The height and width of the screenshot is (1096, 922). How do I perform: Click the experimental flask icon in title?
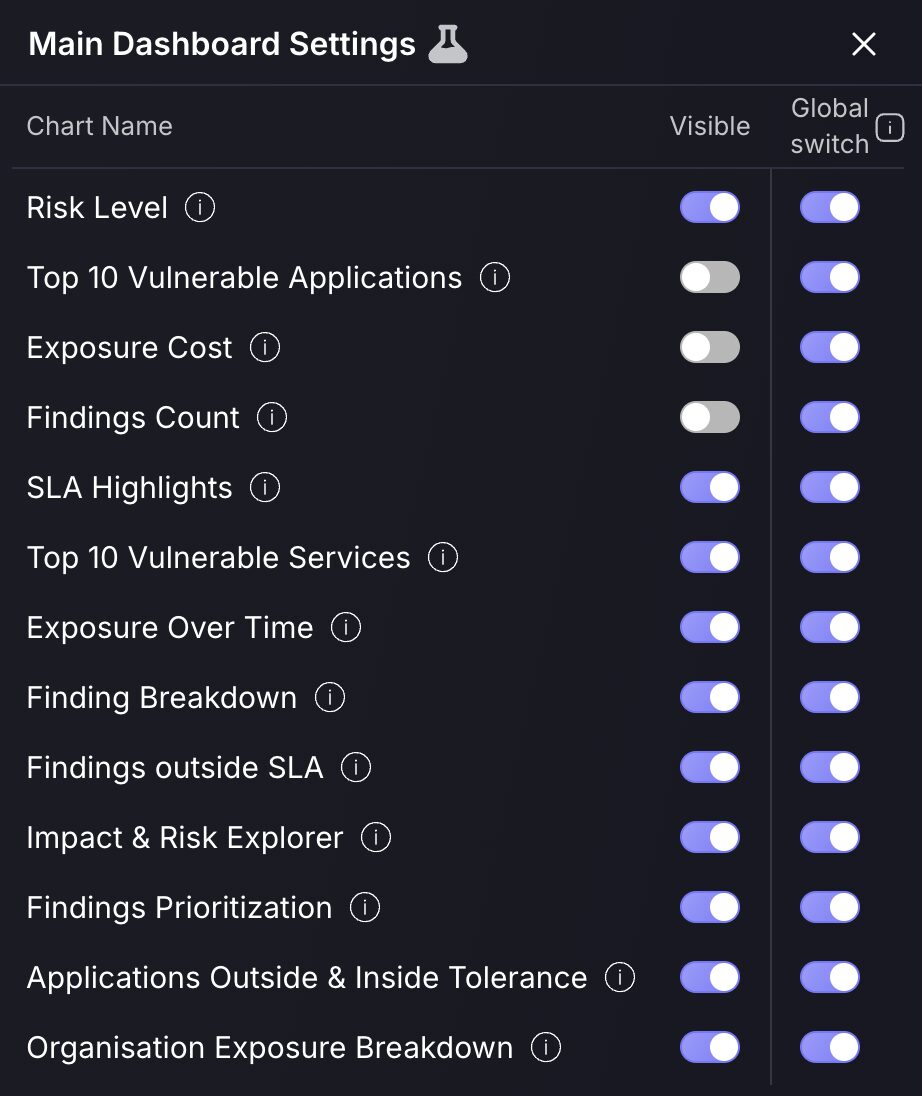point(447,44)
